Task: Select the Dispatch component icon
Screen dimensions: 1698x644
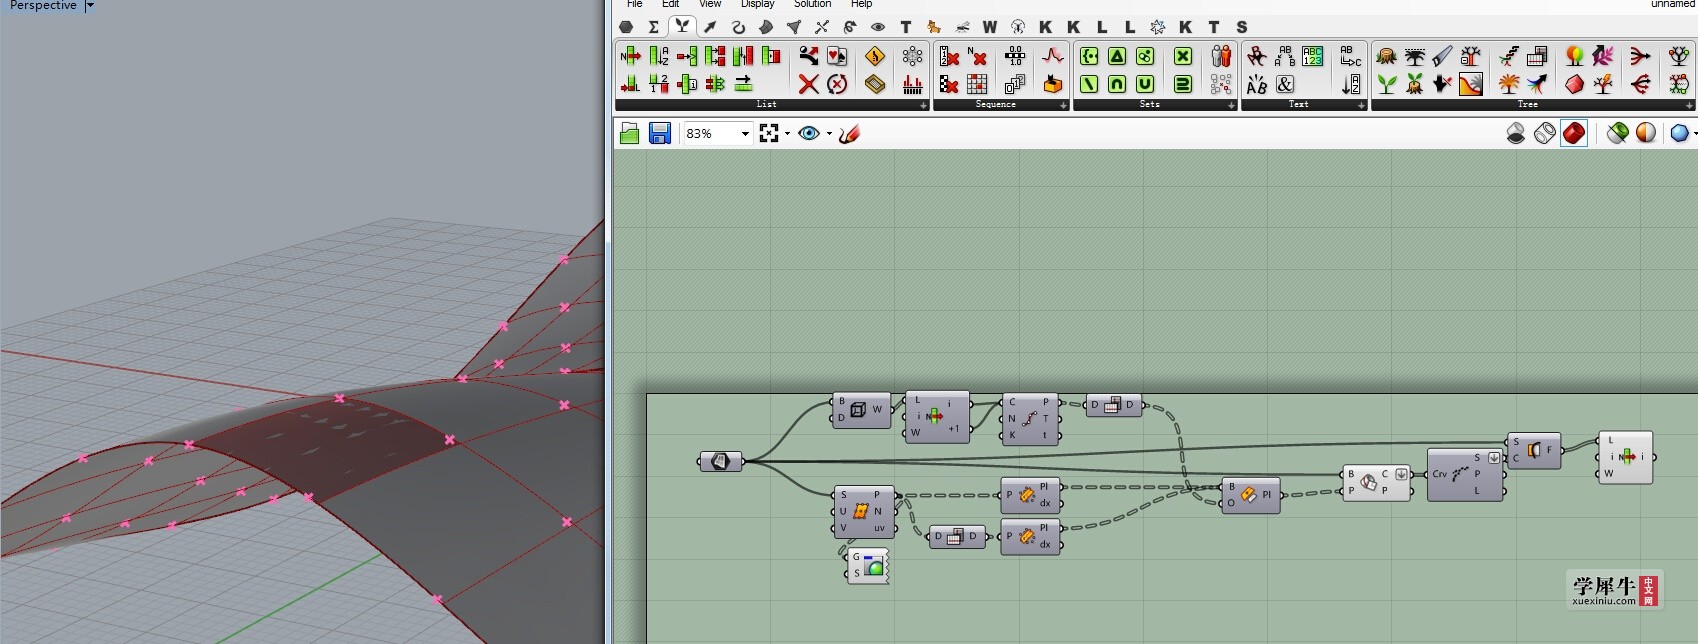Action: [808, 56]
